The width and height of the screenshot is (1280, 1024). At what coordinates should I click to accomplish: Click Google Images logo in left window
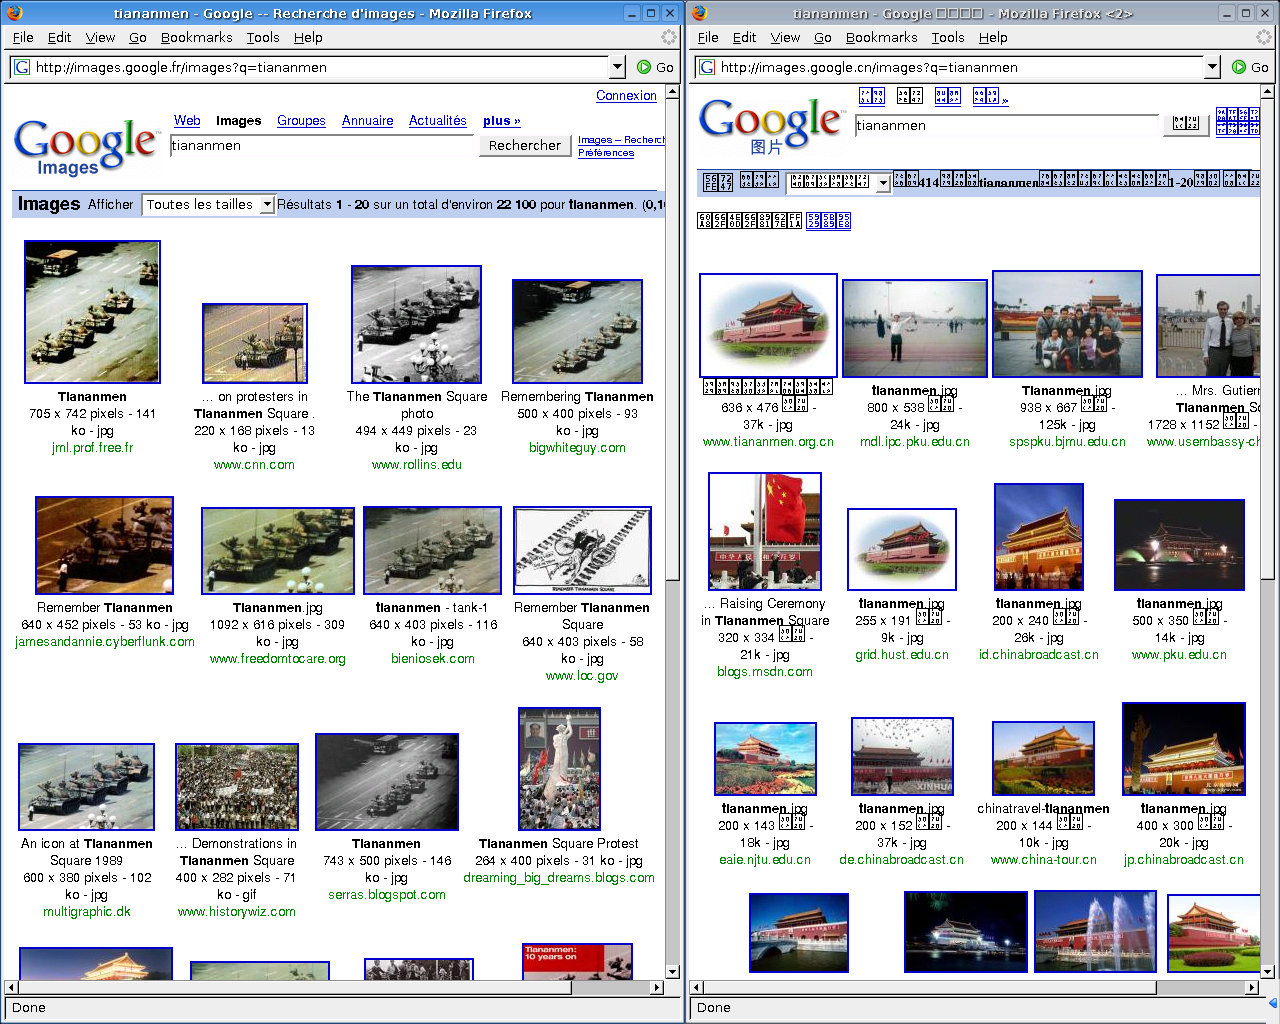85,146
